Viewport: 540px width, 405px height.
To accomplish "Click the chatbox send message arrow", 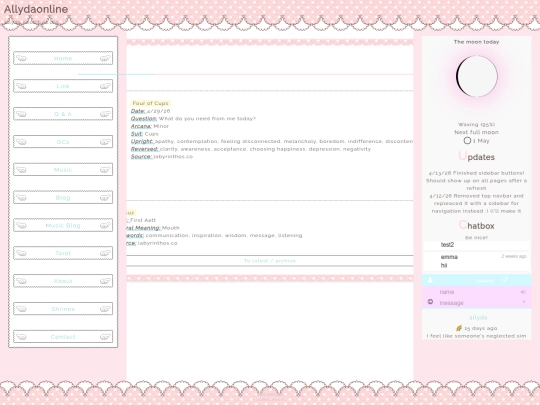I will coord(524,302).
